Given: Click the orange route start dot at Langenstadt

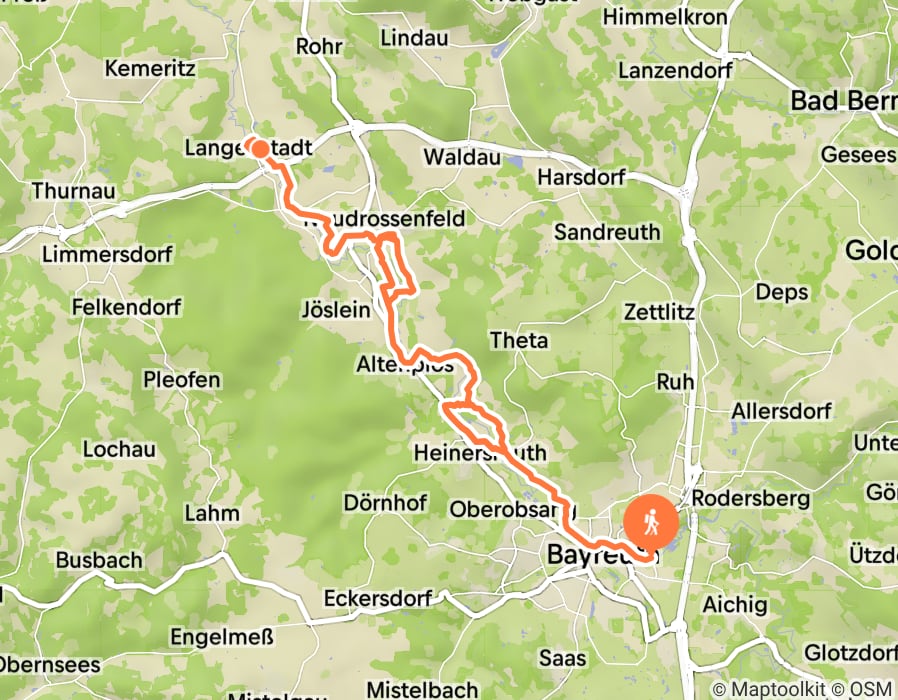Looking at the screenshot, I should [260, 149].
